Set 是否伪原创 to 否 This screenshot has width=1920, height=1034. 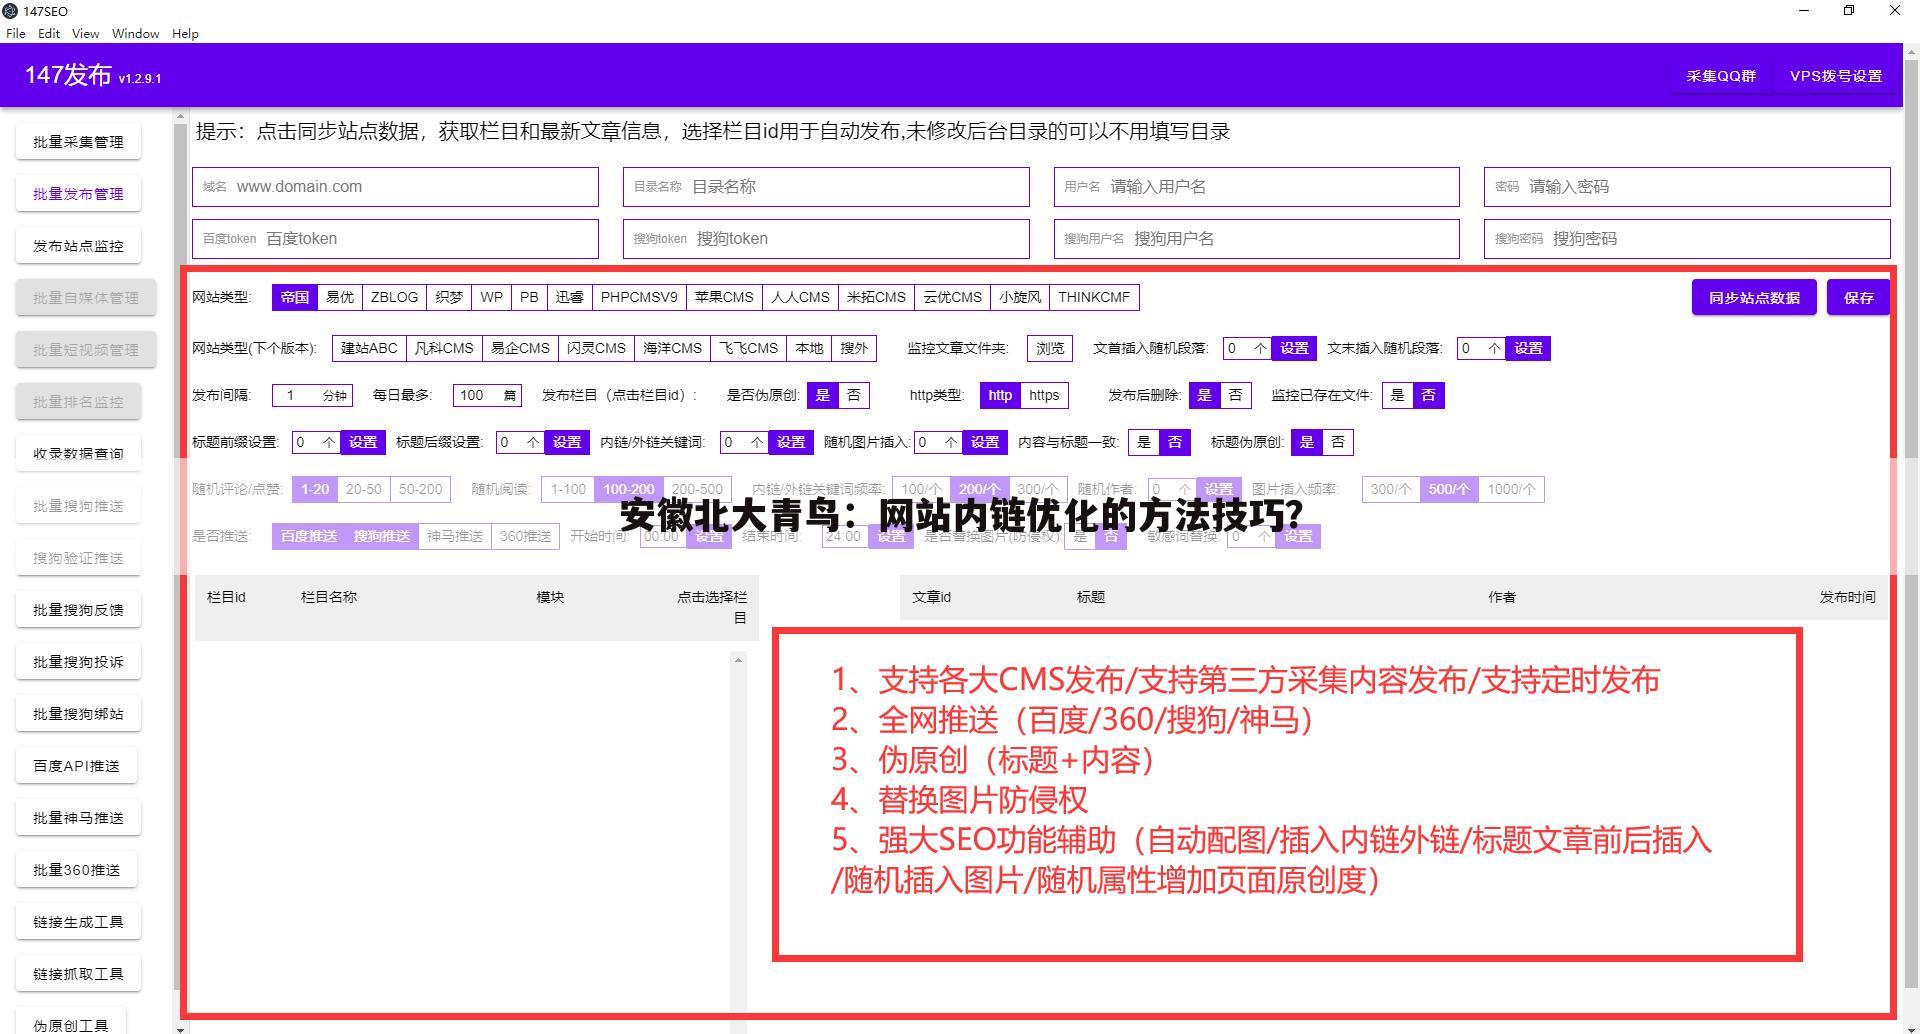[x=853, y=395]
